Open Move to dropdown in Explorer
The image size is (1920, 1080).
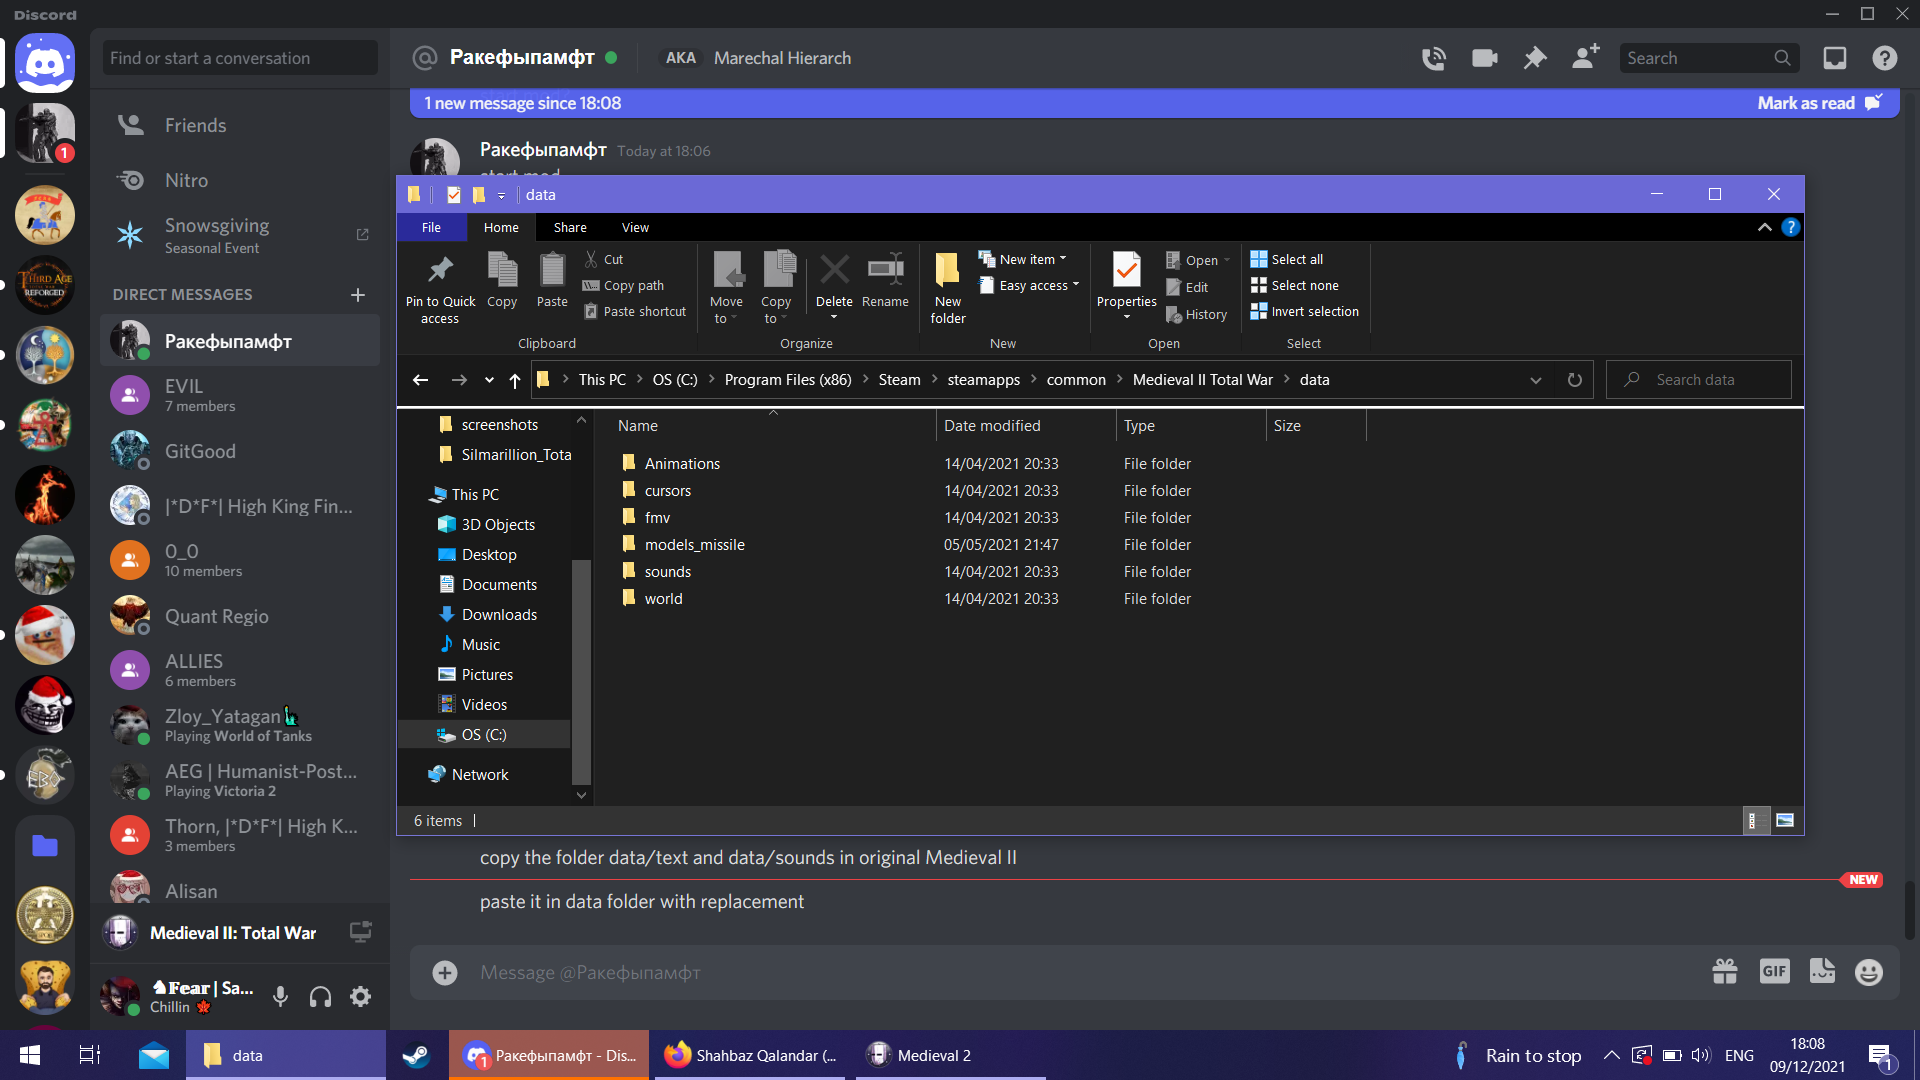[726, 289]
